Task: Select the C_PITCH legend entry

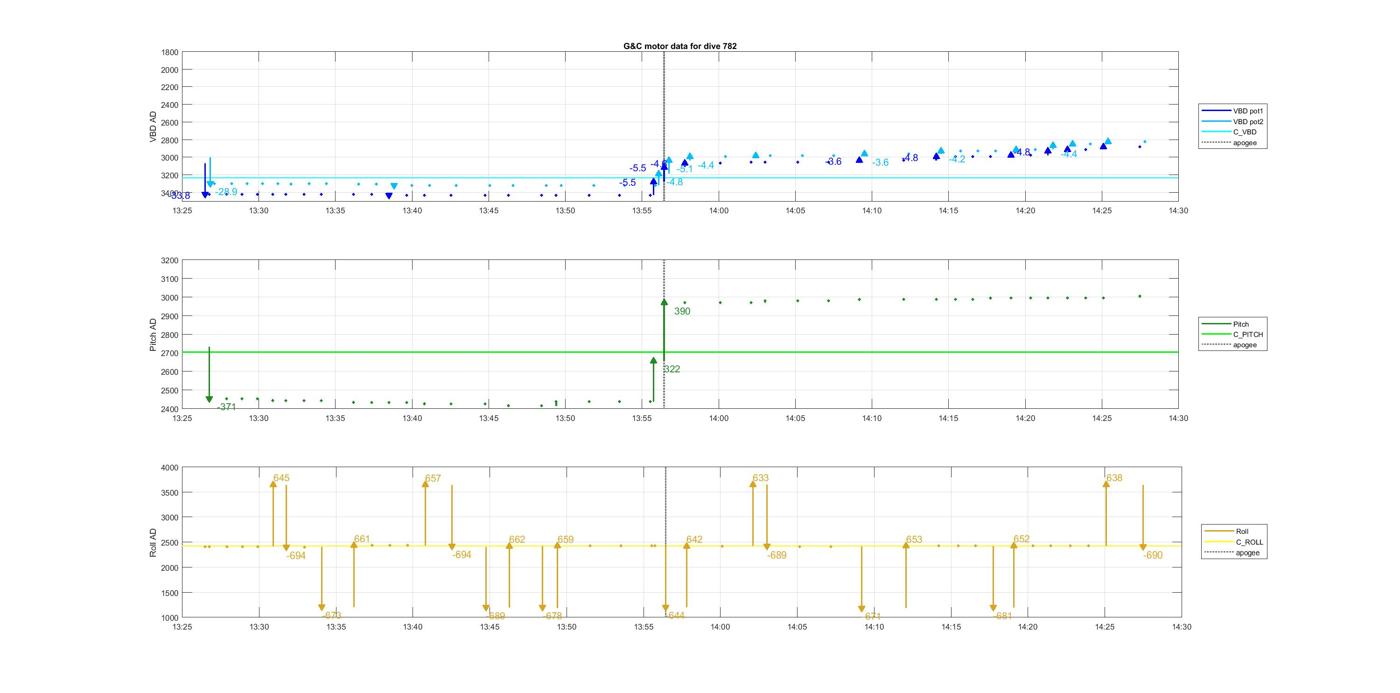Action: (x=1232, y=335)
